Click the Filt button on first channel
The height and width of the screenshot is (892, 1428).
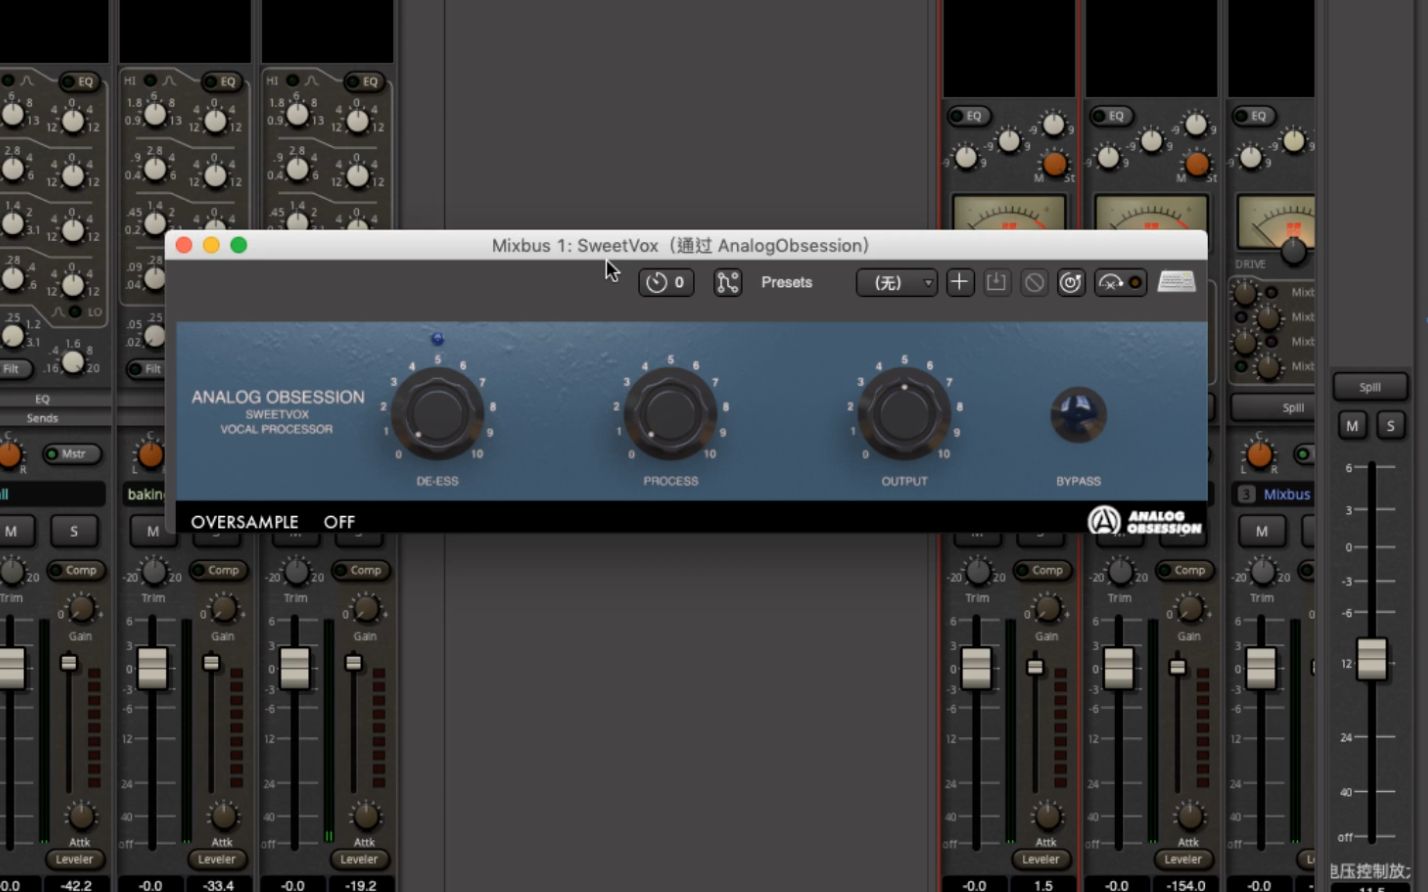[x=12, y=369]
